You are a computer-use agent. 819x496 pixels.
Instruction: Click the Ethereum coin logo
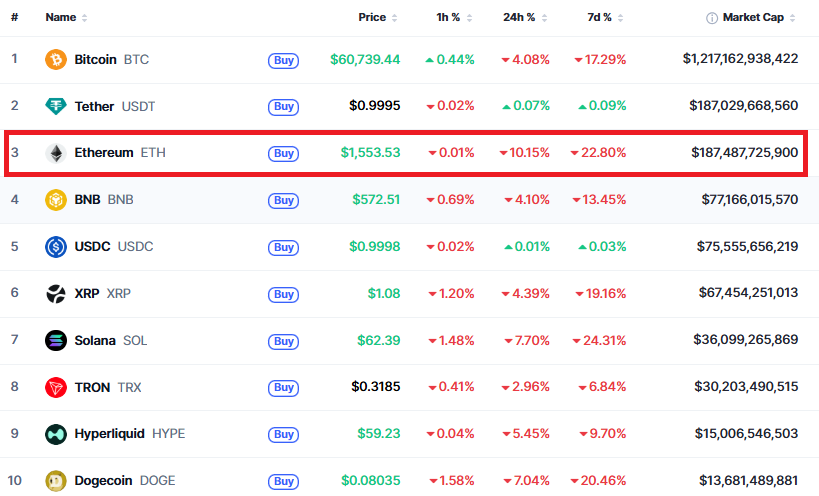(56, 153)
